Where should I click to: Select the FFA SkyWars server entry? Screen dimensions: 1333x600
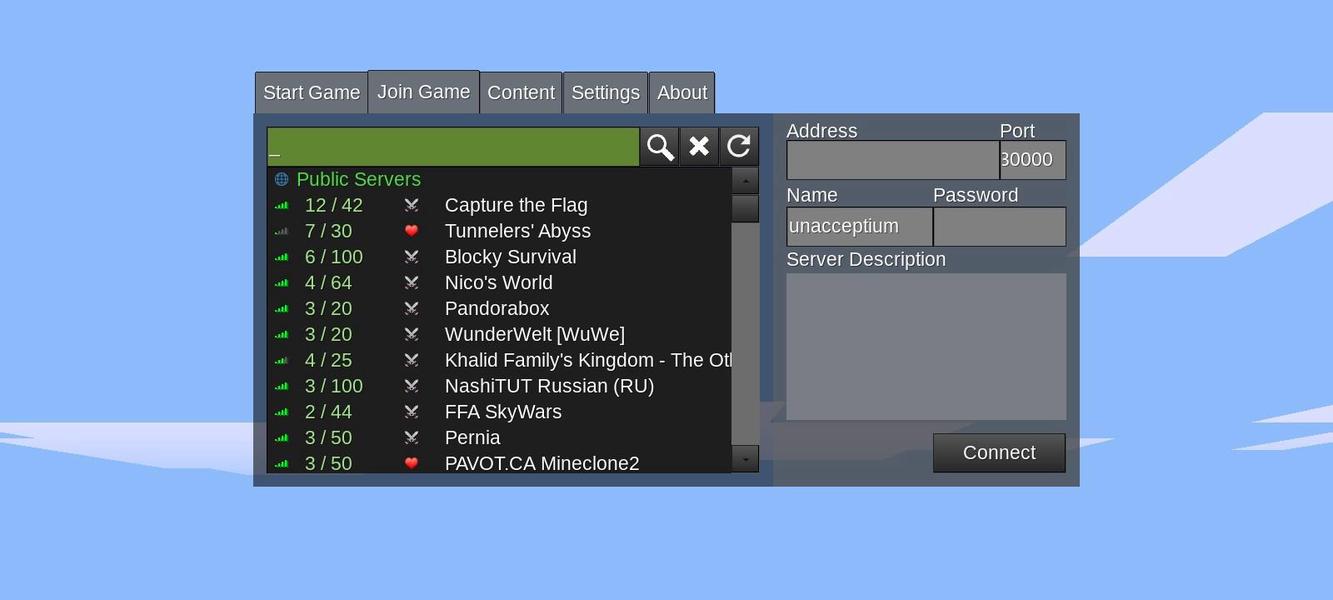[x=503, y=412]
